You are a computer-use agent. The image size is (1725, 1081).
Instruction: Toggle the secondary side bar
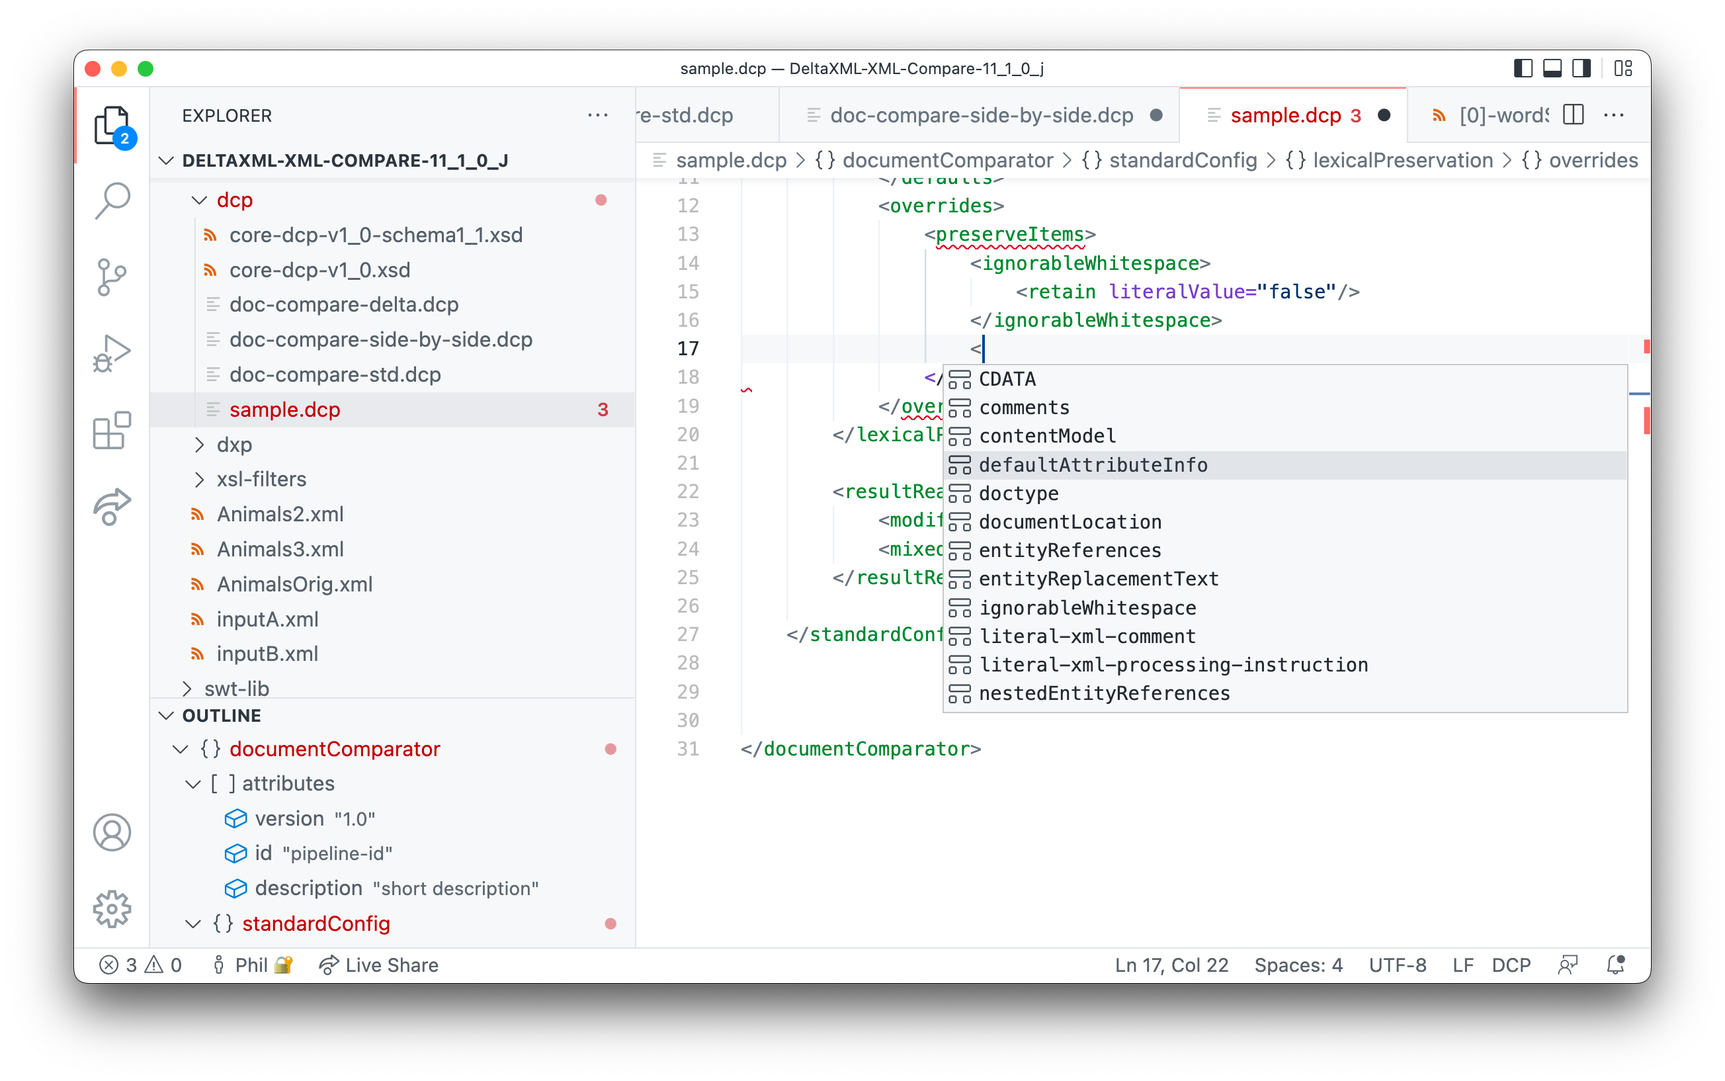[1582, 68]
